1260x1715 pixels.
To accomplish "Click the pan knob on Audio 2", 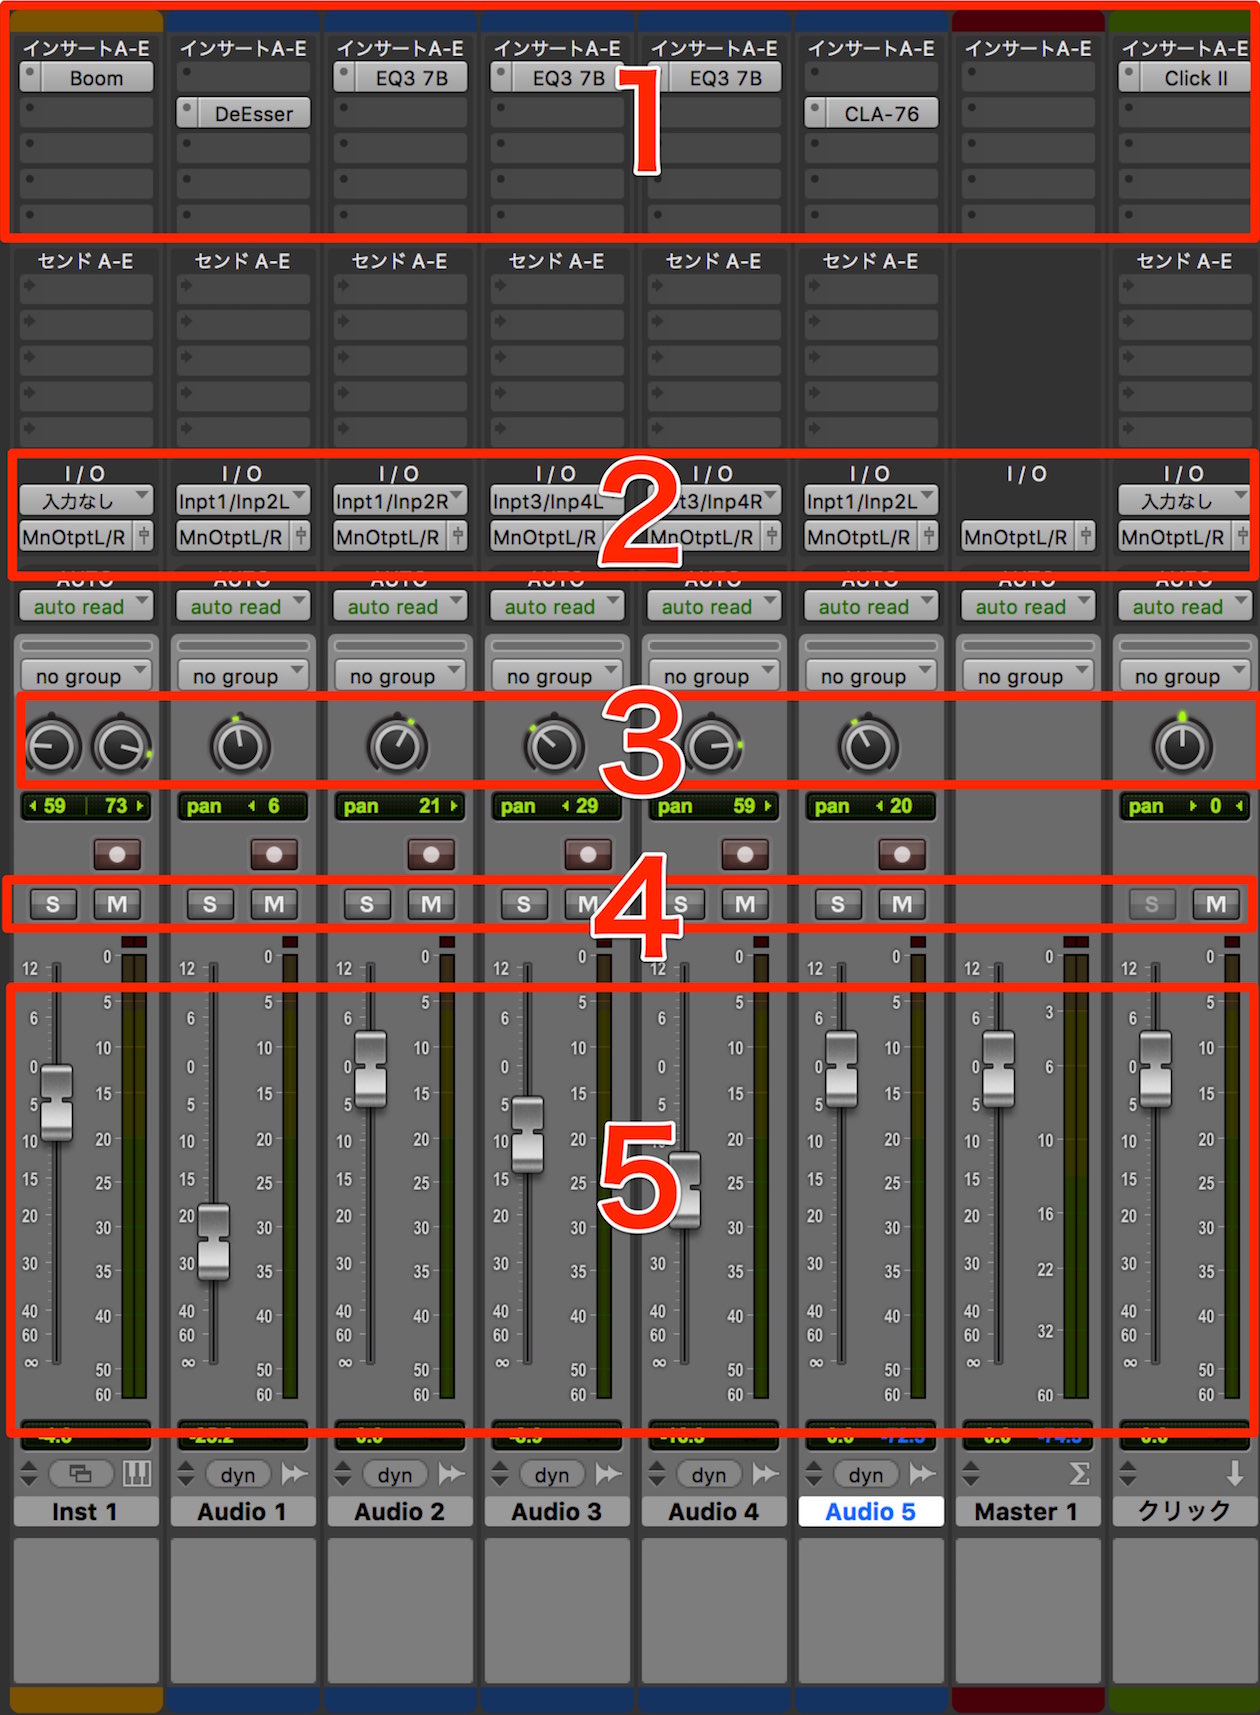I will click(x=398, y=746).
